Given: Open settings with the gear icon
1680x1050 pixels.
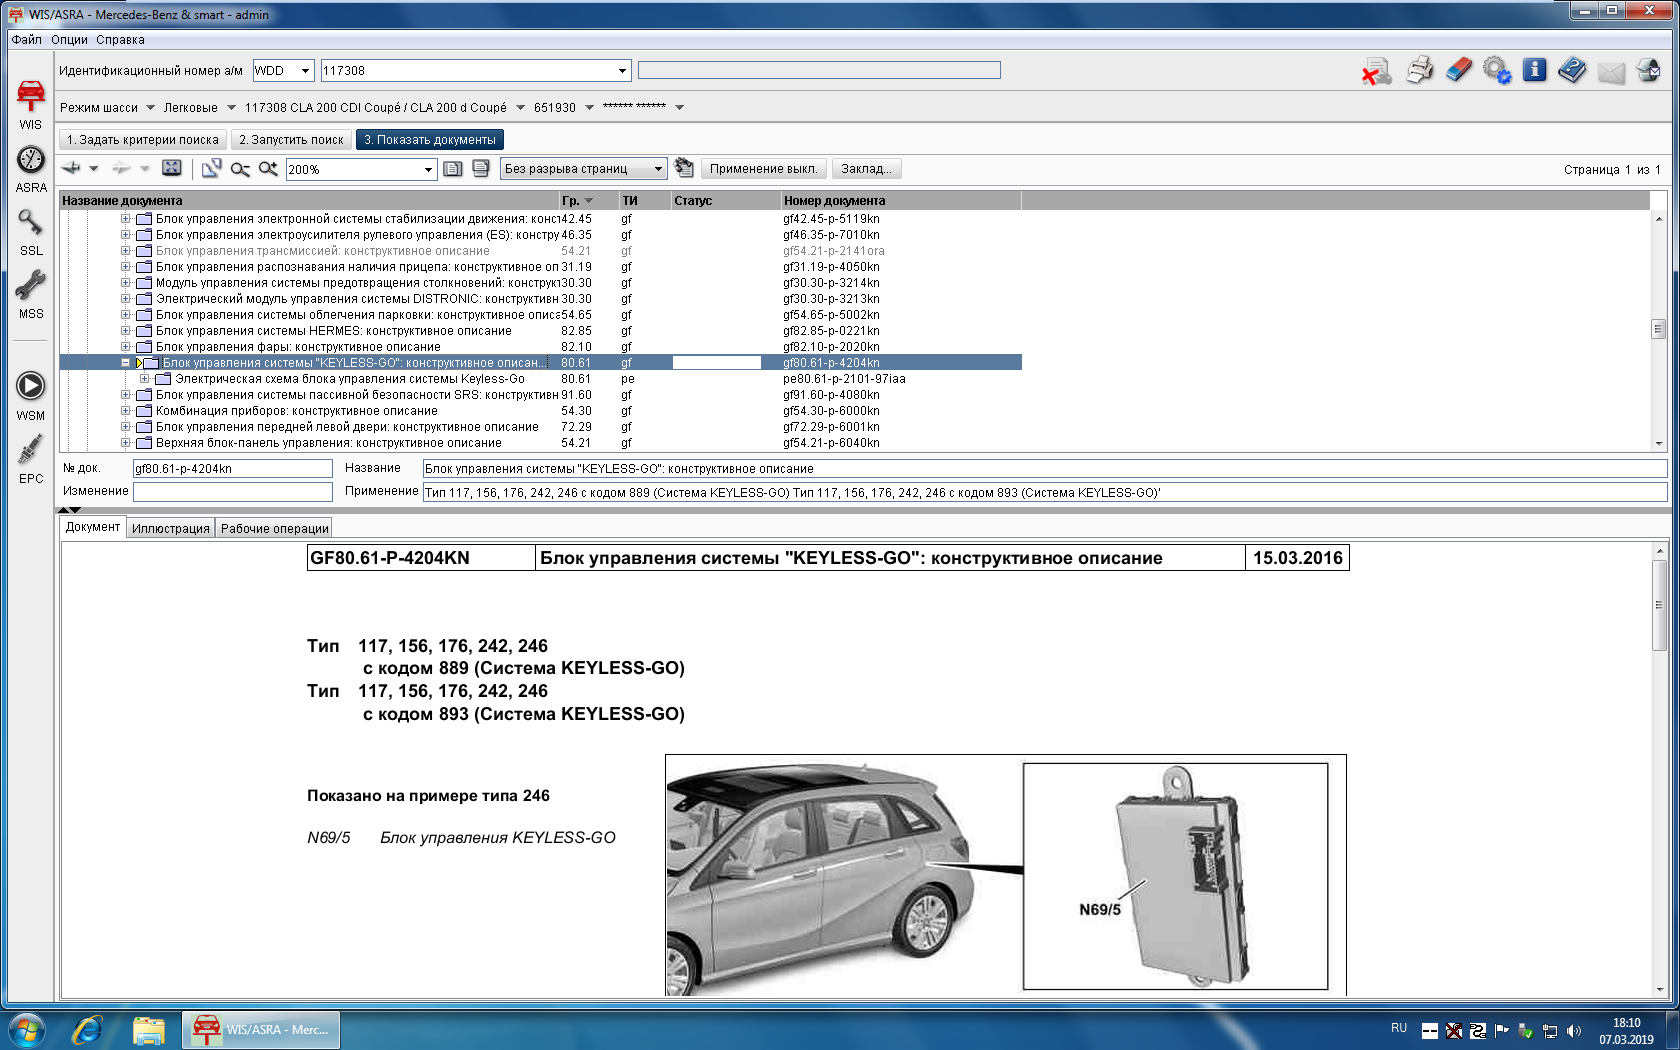Looking at the screenshot, I should pos(1497,71).
